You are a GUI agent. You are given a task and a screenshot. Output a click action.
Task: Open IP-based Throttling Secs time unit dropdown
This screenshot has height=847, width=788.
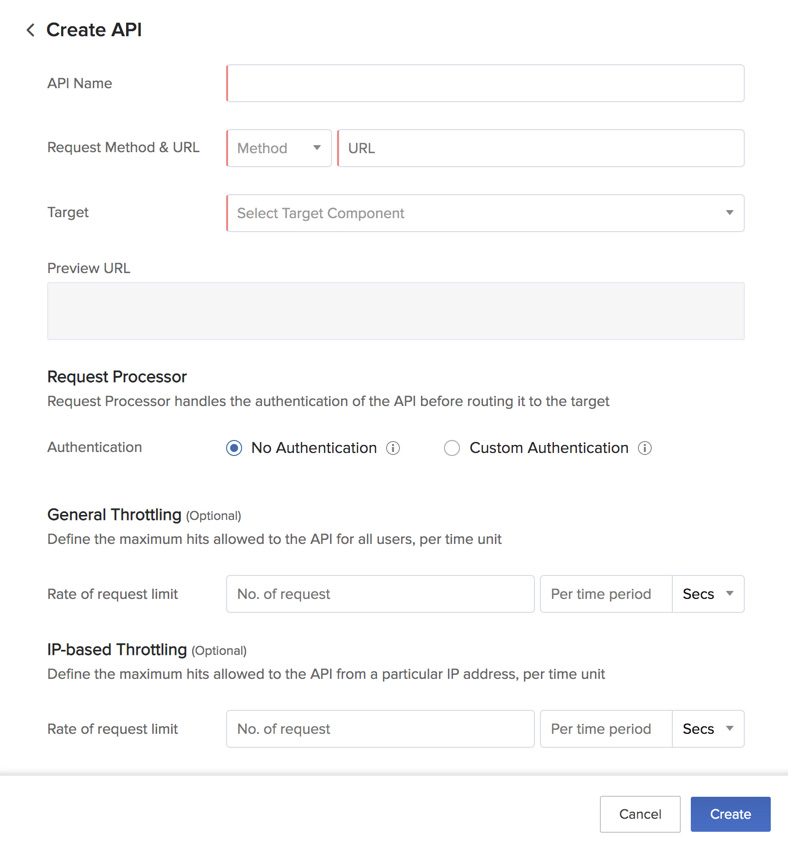pyautogui.click(x=708, y=729)
